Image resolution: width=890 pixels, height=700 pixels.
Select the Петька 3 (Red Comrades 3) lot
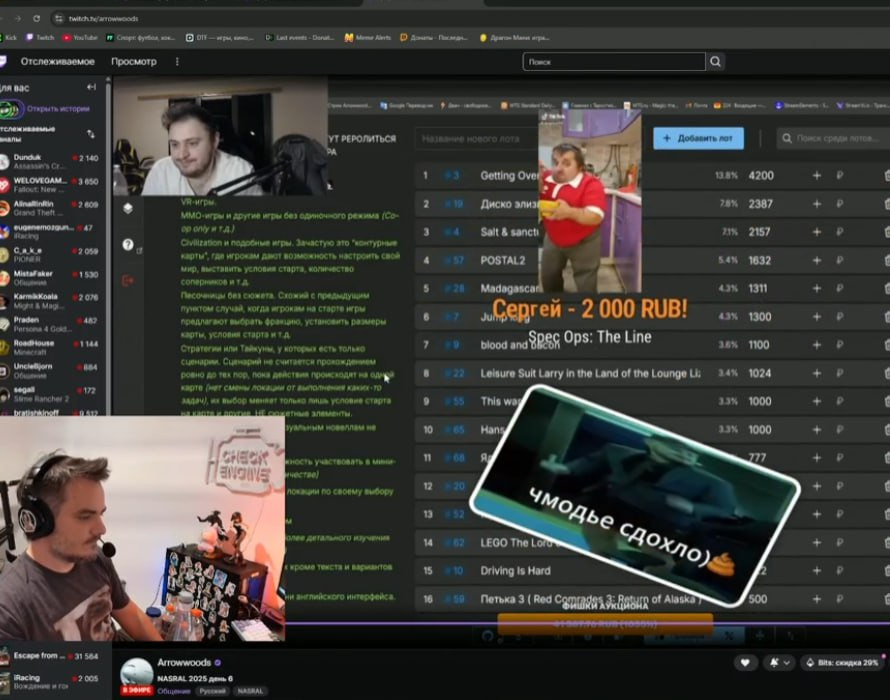pos(590,599)
